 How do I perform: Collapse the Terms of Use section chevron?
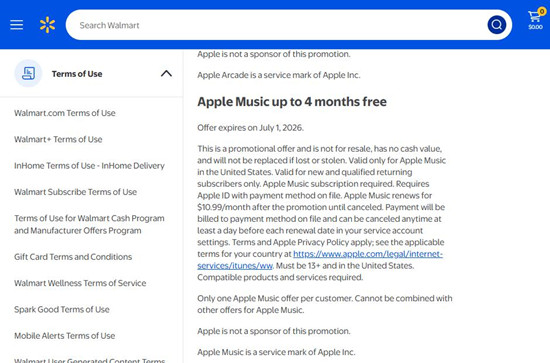point(166,73)
